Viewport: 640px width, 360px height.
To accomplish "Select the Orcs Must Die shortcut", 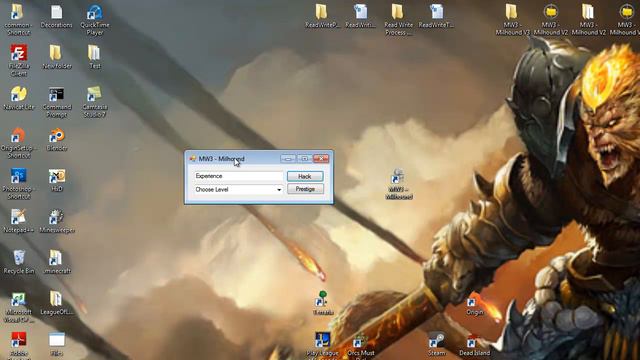I will tap(360, 346).
